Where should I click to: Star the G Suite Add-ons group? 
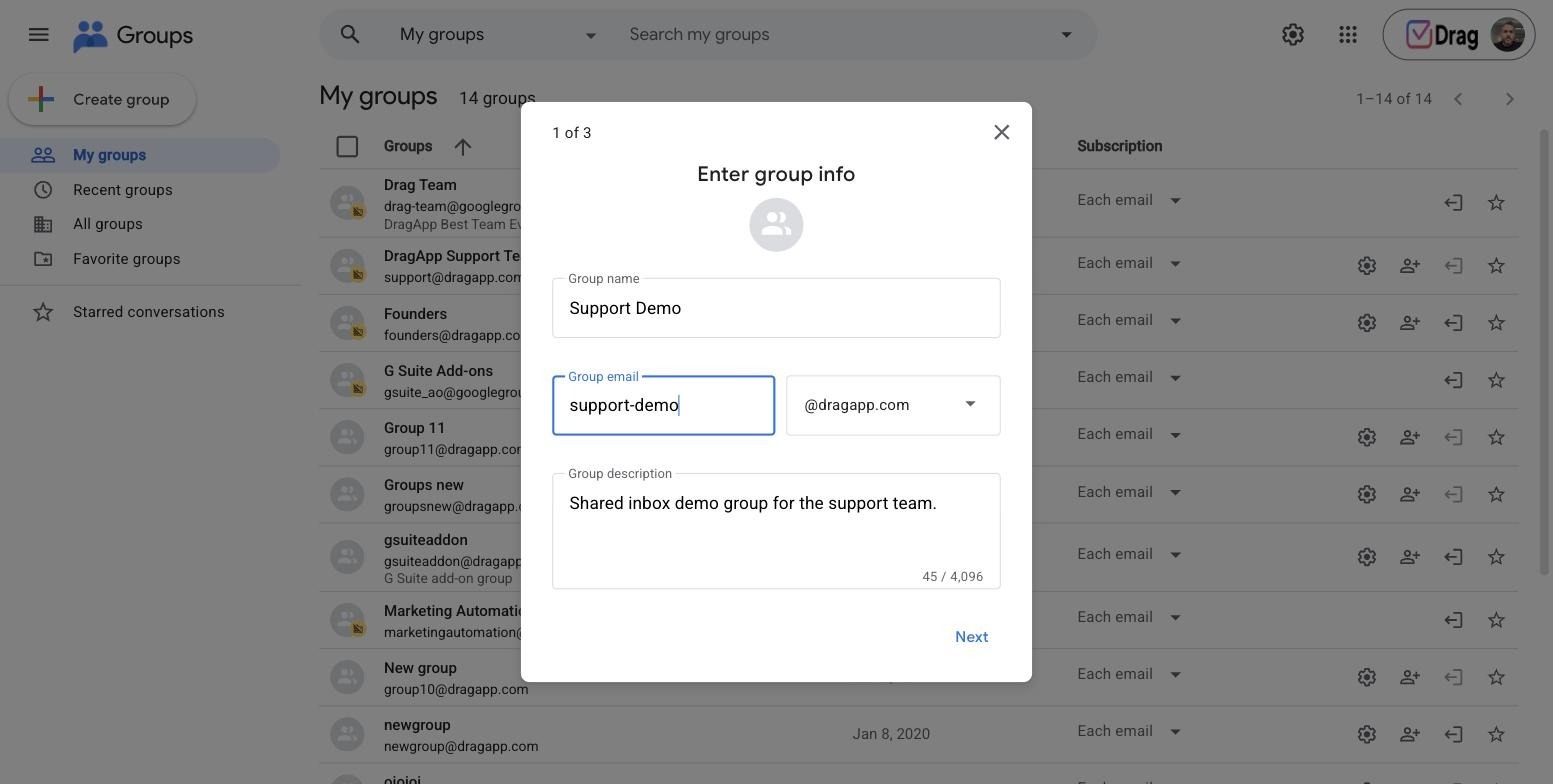[1496, 380]
